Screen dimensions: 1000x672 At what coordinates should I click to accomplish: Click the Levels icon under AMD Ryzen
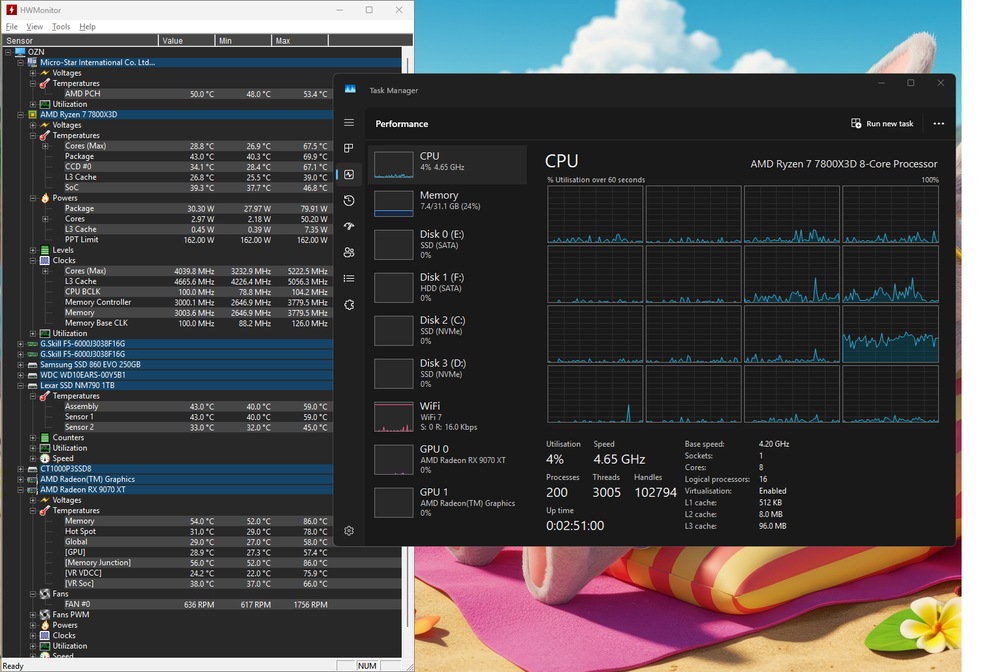[45, 250]
